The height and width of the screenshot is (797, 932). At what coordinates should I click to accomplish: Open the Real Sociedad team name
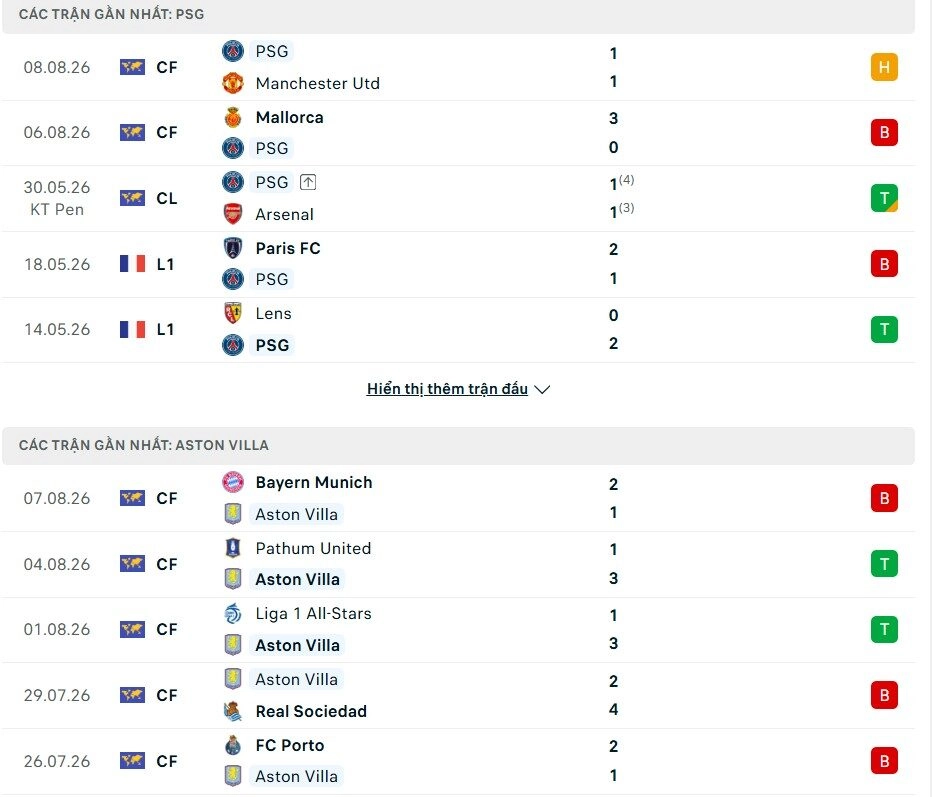[x=311, y=711]
